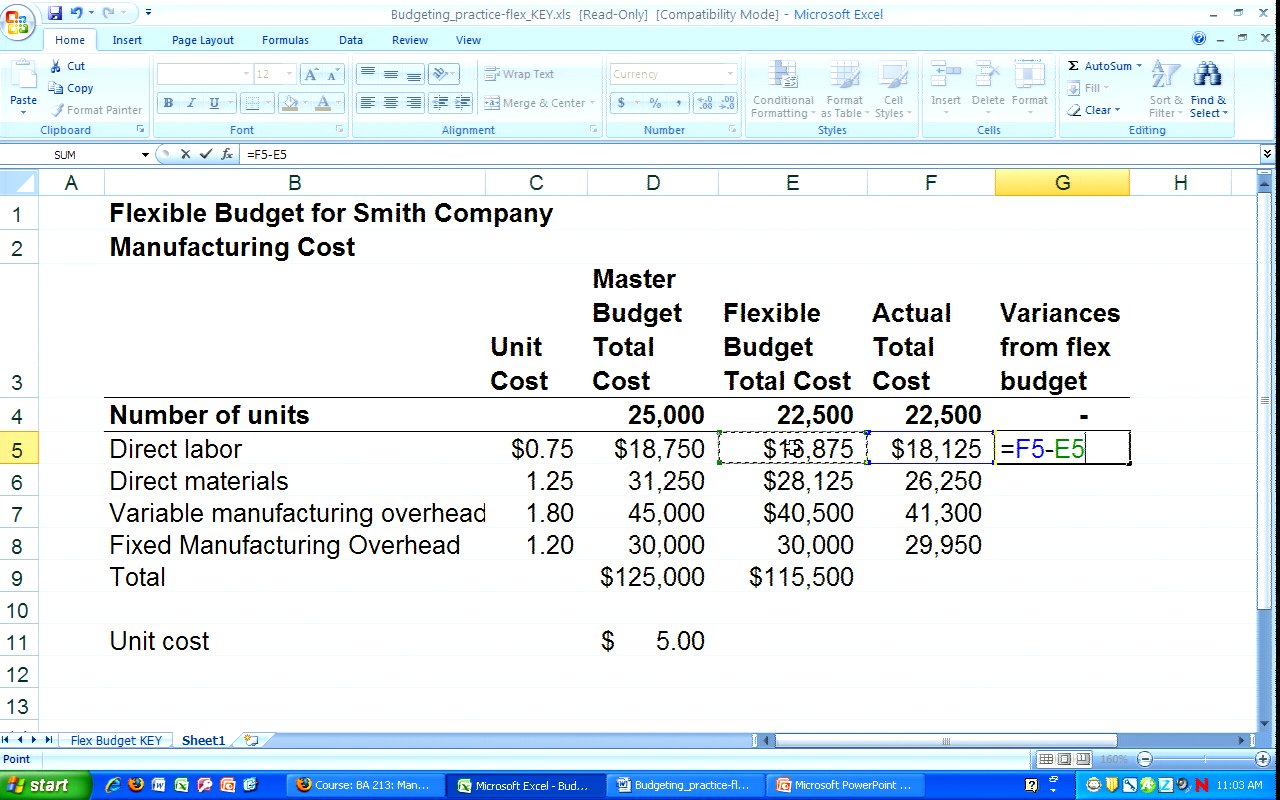
Task: Click the Windows start button
Action: click(45, 785)
